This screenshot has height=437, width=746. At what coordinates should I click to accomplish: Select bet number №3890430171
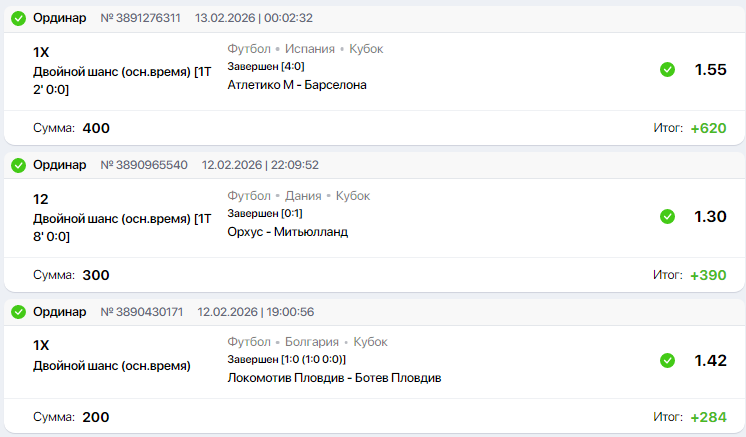click(141, 312)
